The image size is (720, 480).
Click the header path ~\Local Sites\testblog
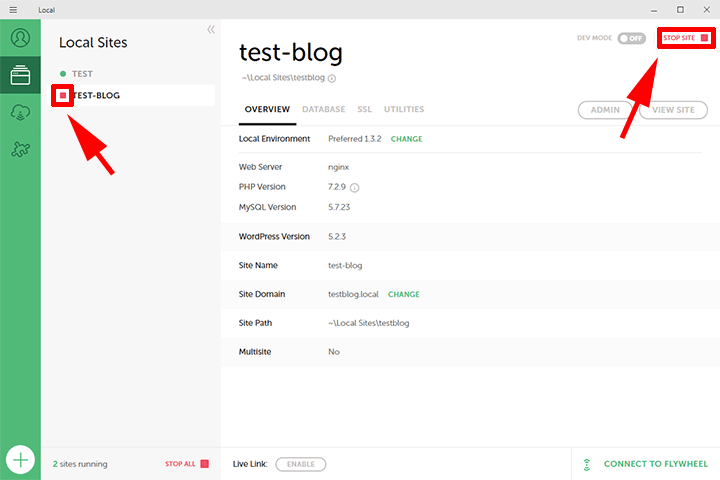click(283, 78)
